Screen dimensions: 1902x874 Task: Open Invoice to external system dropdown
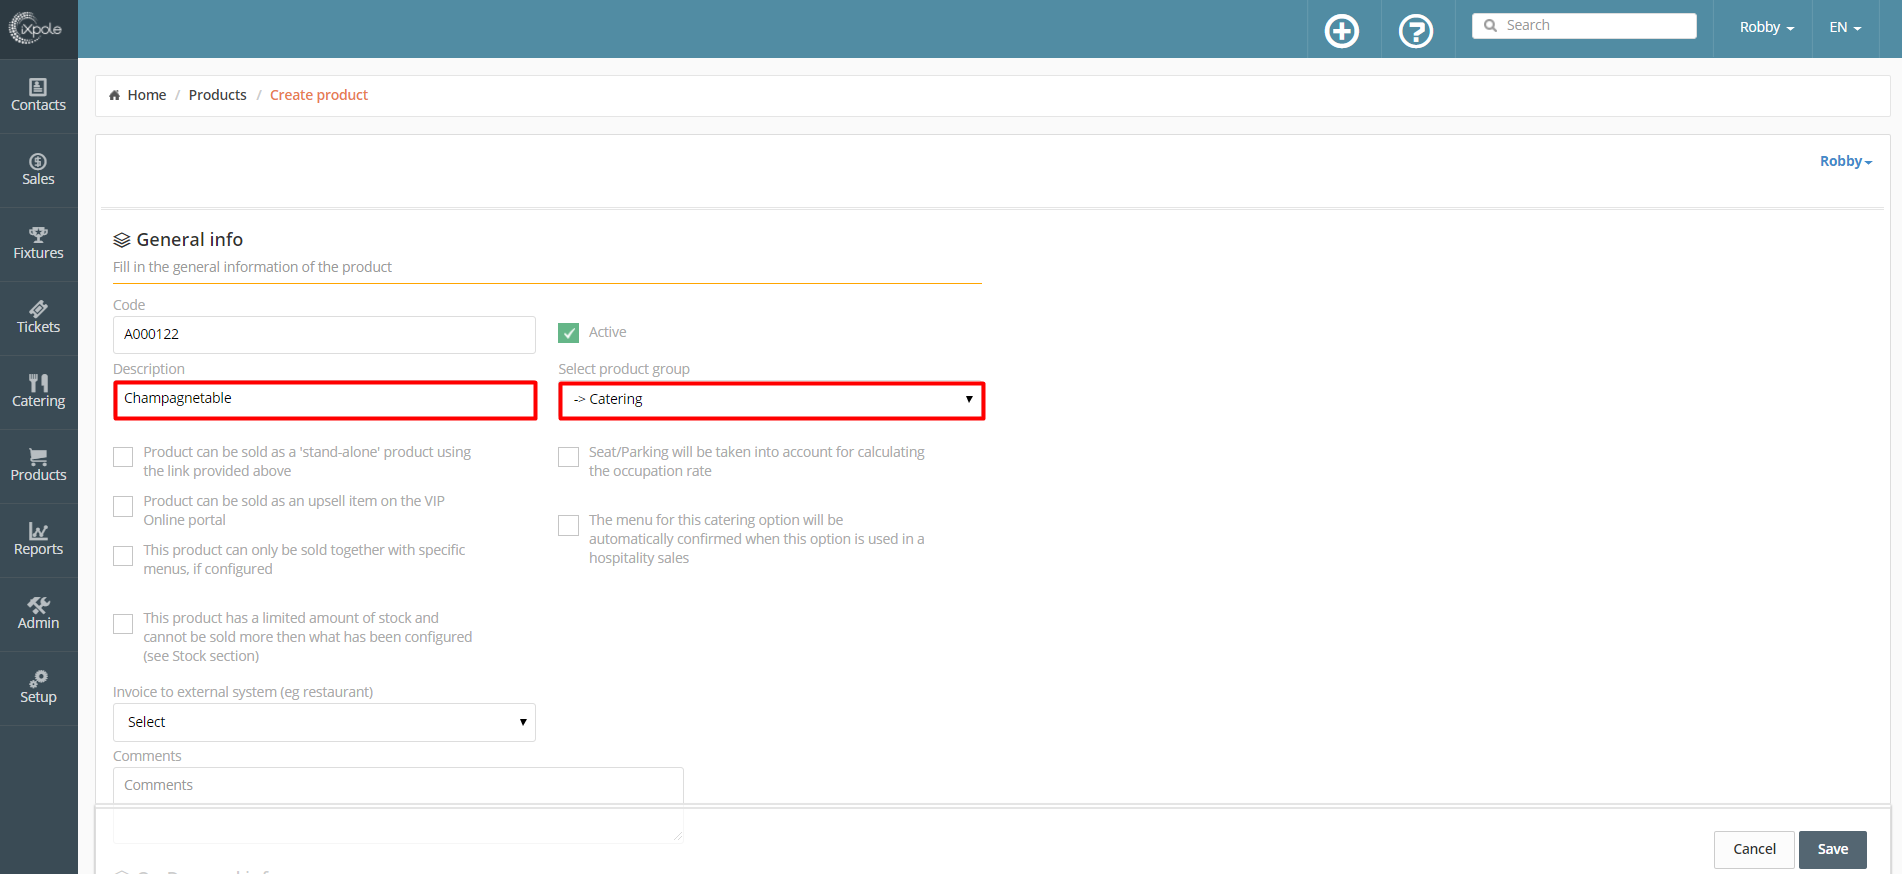click(324, 722)
